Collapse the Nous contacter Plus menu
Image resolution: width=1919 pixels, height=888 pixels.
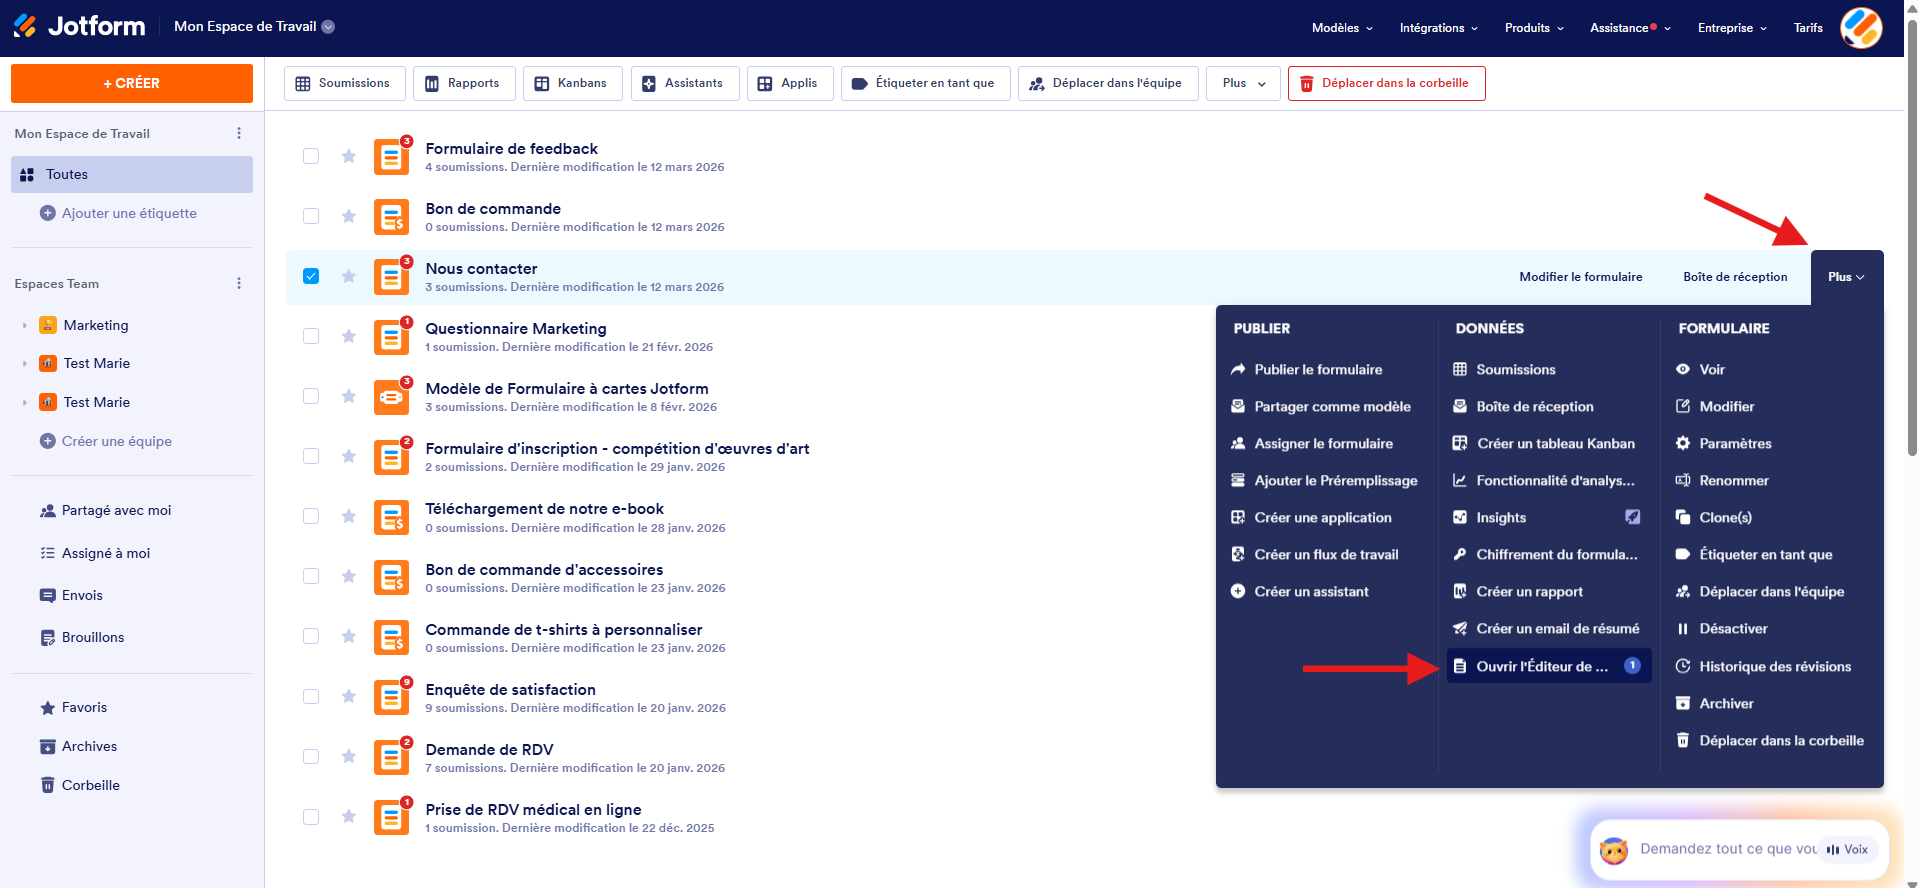(1846, 277)
